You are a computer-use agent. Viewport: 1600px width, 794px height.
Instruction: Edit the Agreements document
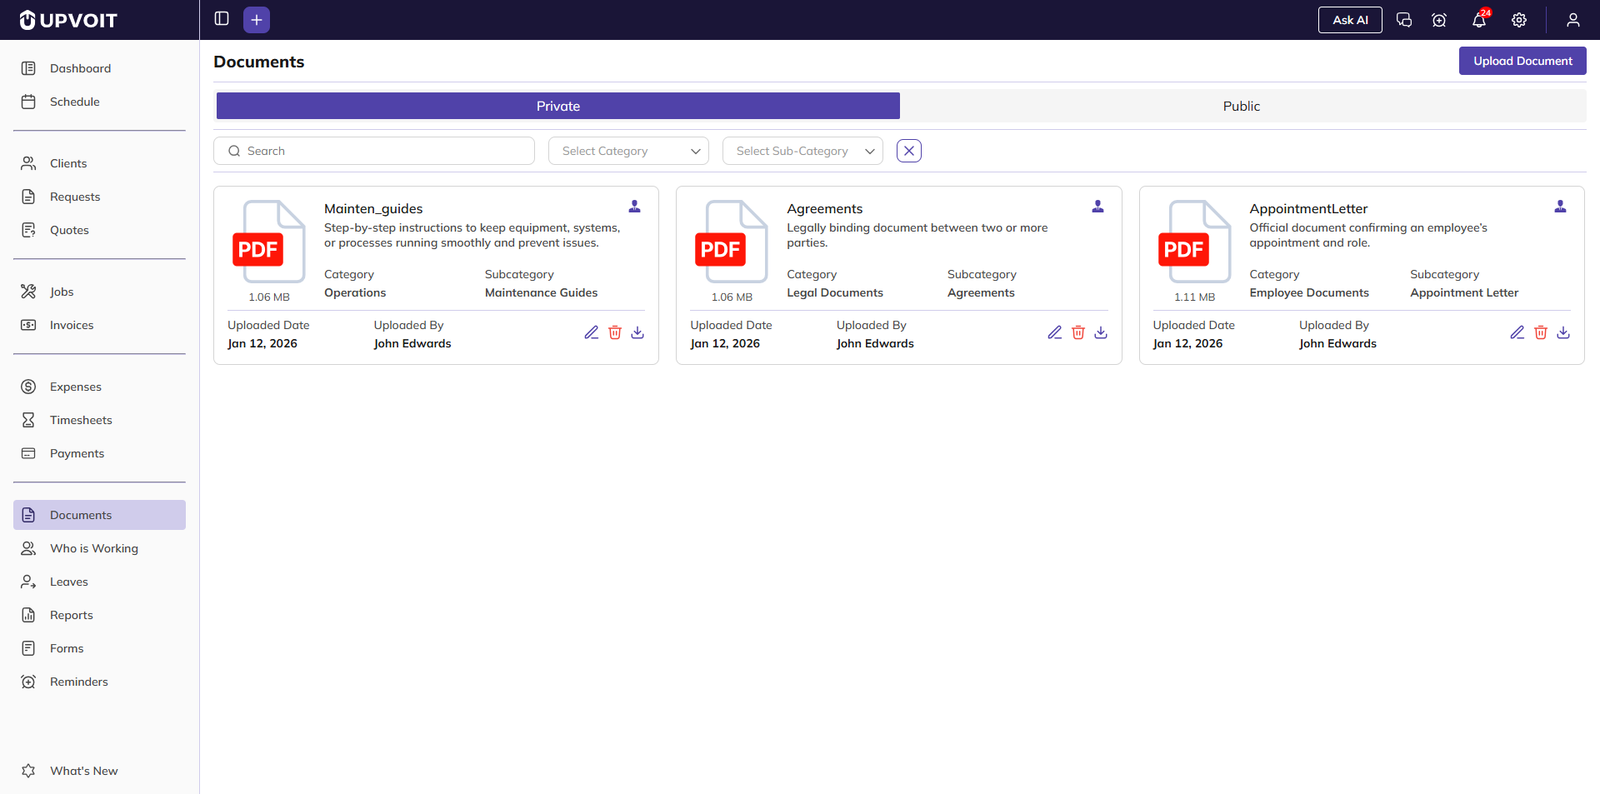[x=1054, y=333]
